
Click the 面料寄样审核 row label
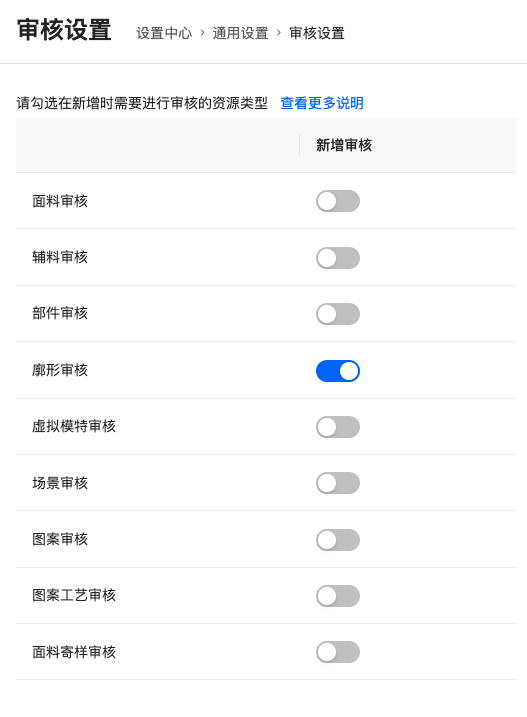pyautogui.click(x=74, y=652)
